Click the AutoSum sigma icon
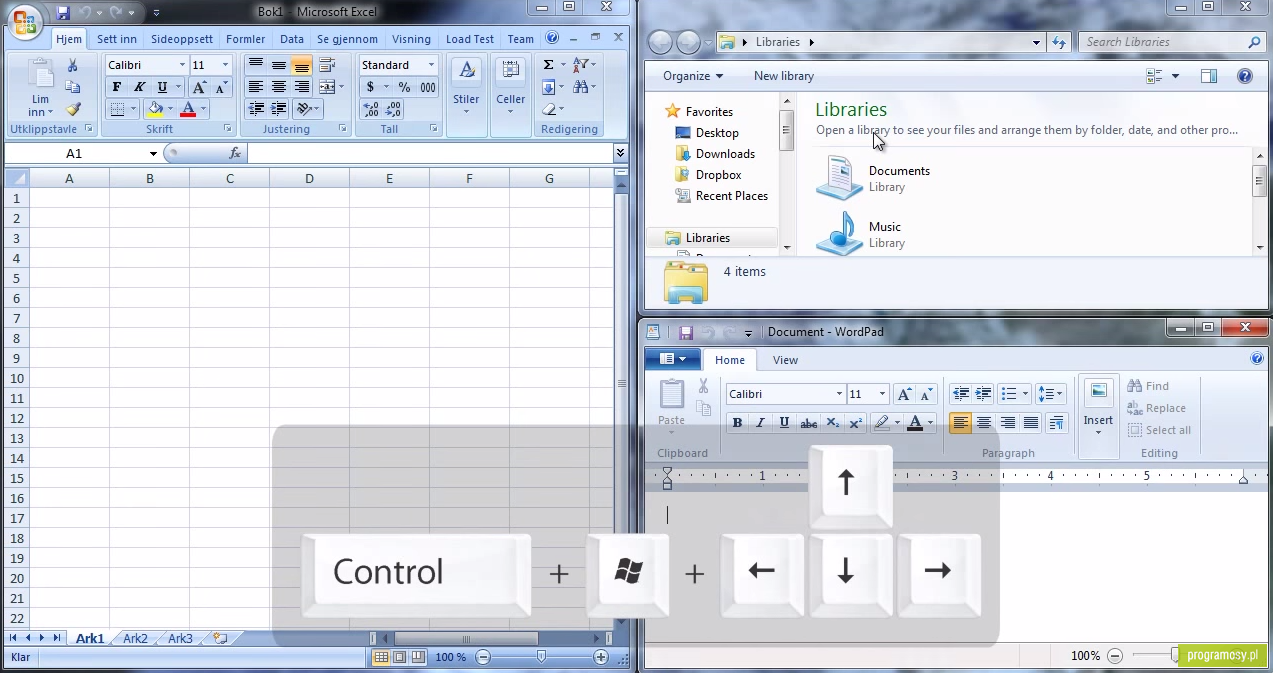The width and height of the screenshot is (1273, 673). pos(548,65)
